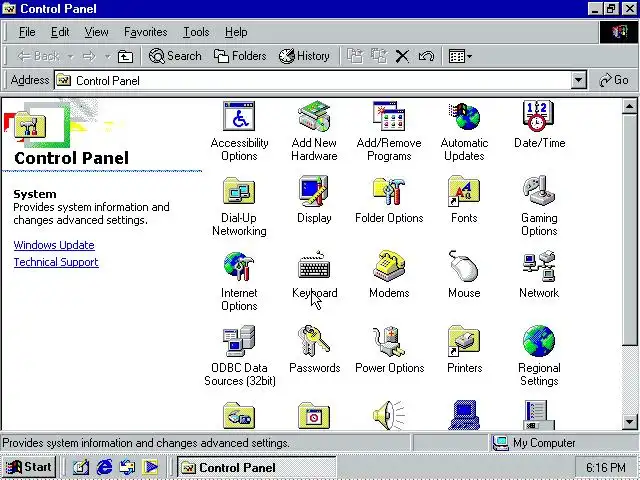Go up one folder level
The image size is (640, 480).
(125, 56)
